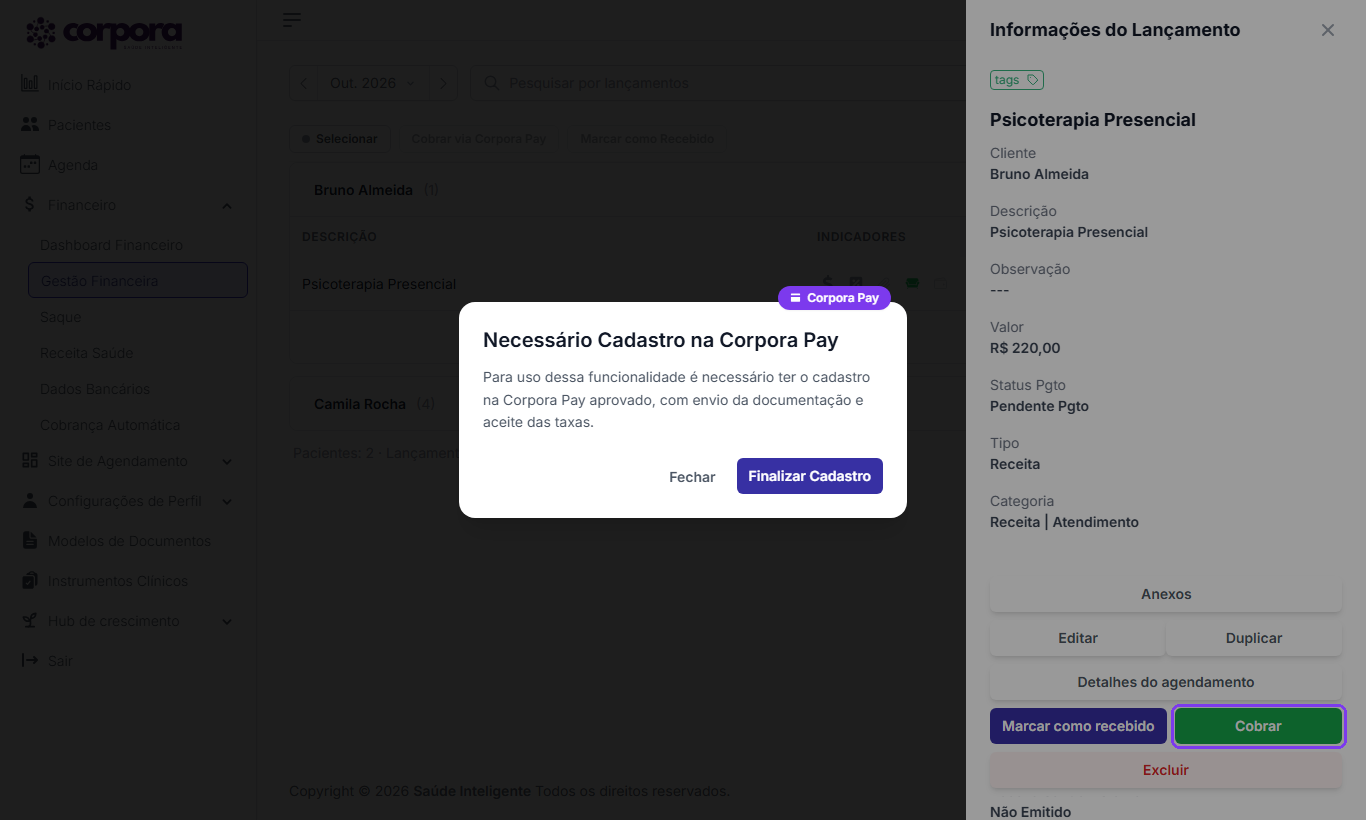
Task: Click the Modelos de Documentos file icon
Action: [30, 541]
